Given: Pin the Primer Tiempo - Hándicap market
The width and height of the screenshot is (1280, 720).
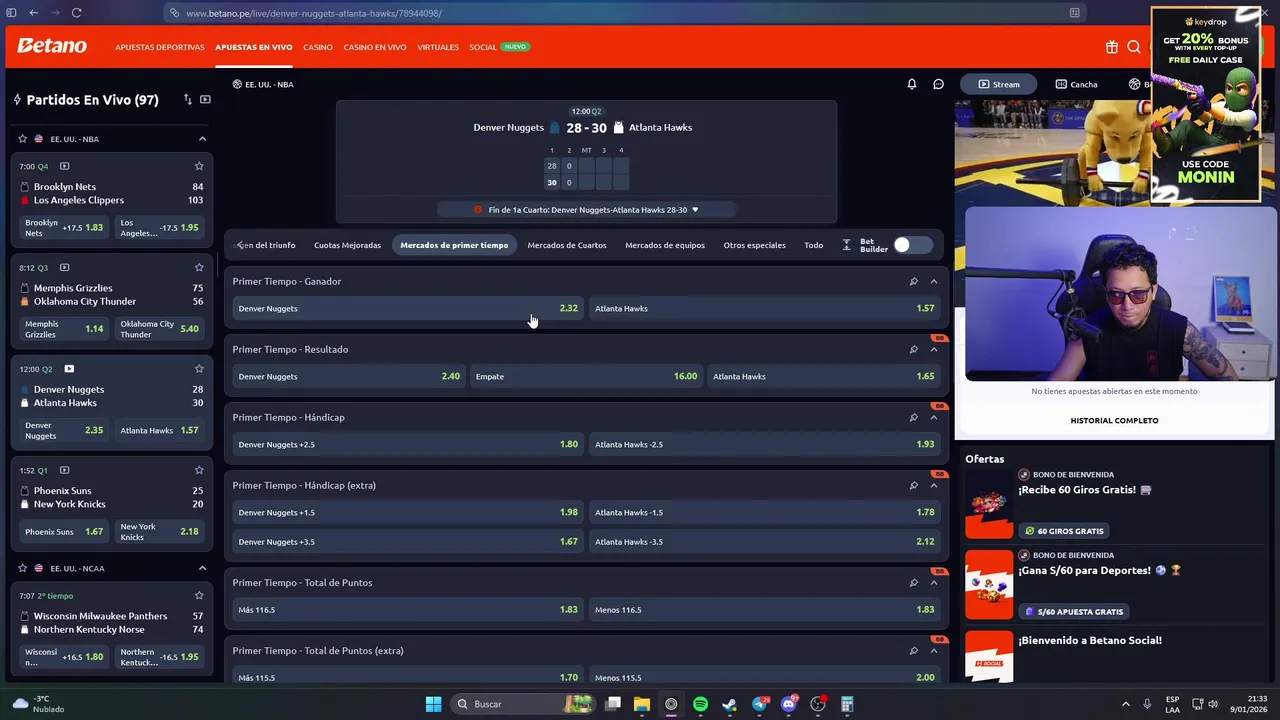Looking at the screenshot, I should tap(913, 418).
